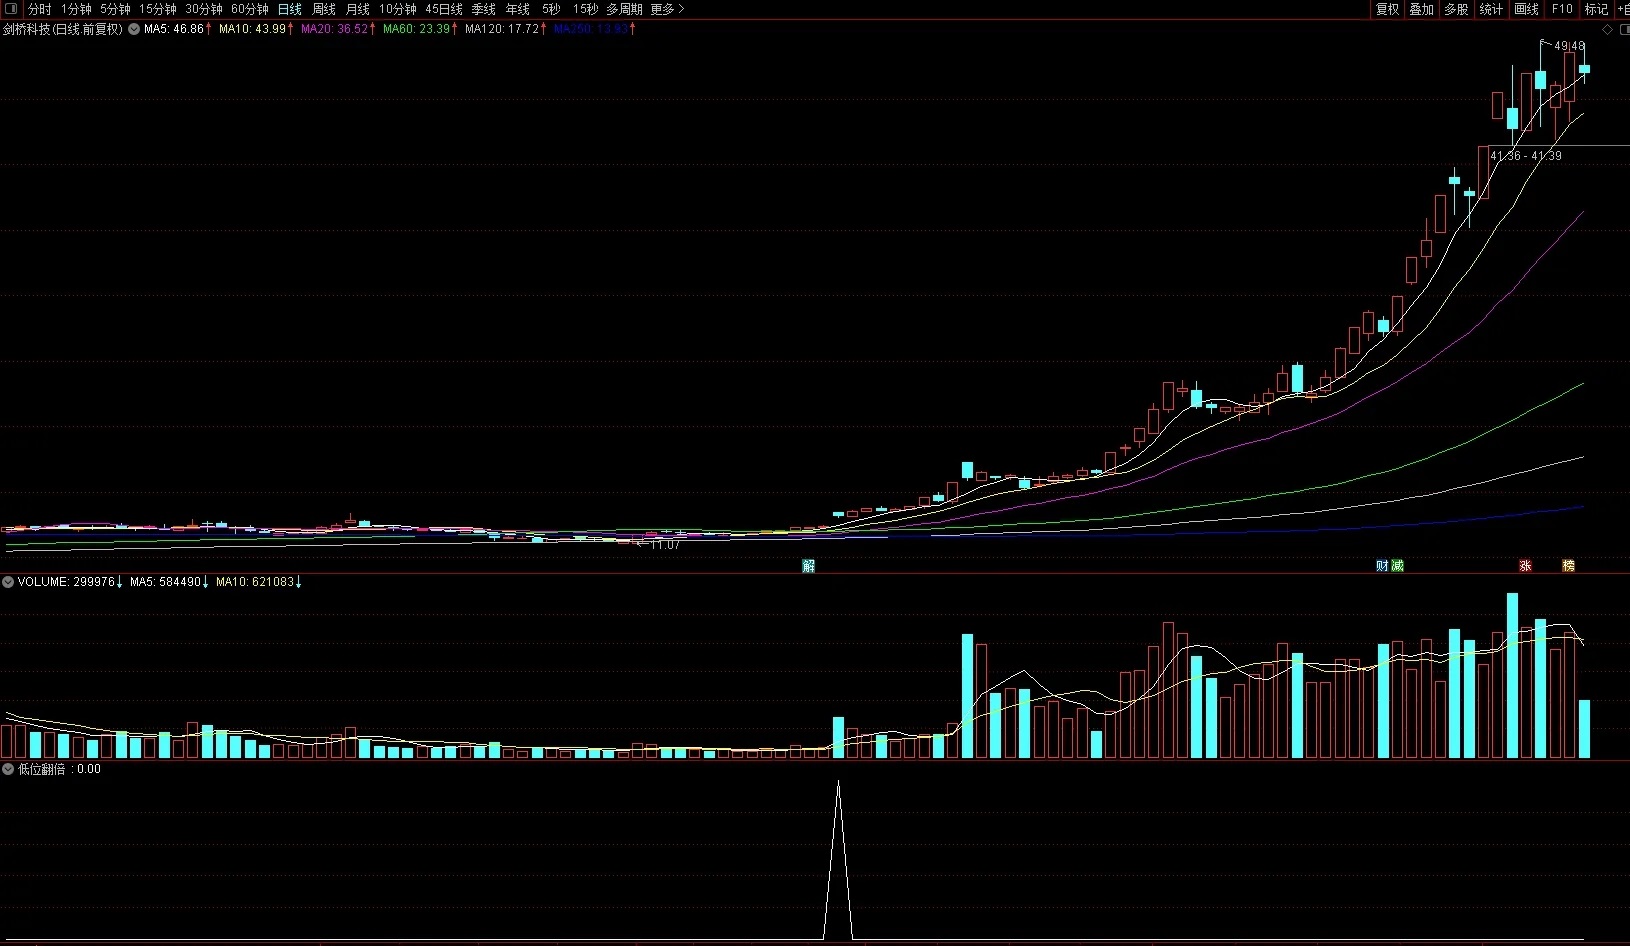Open the 低位翻倍 indicator dropdown circle
This screenshot has height=946, width=1630.
8,769
